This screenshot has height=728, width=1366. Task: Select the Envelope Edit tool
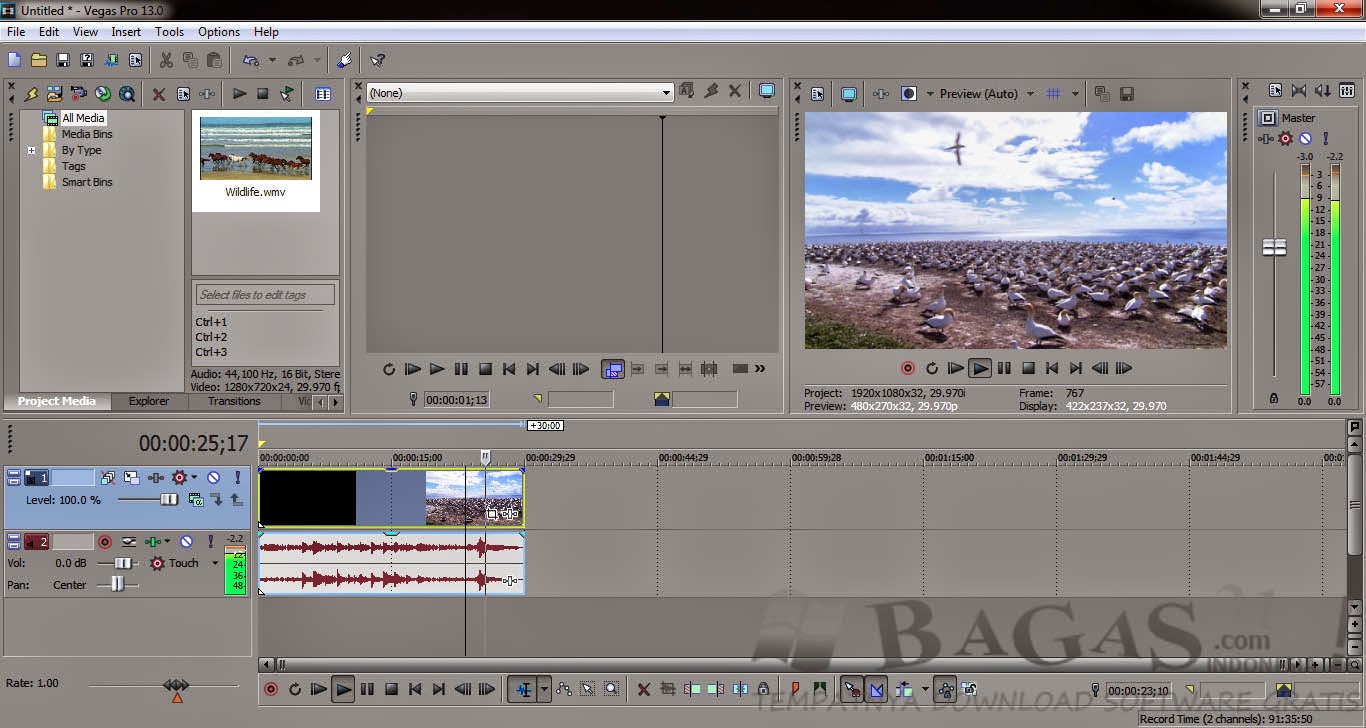pos(564,689)
